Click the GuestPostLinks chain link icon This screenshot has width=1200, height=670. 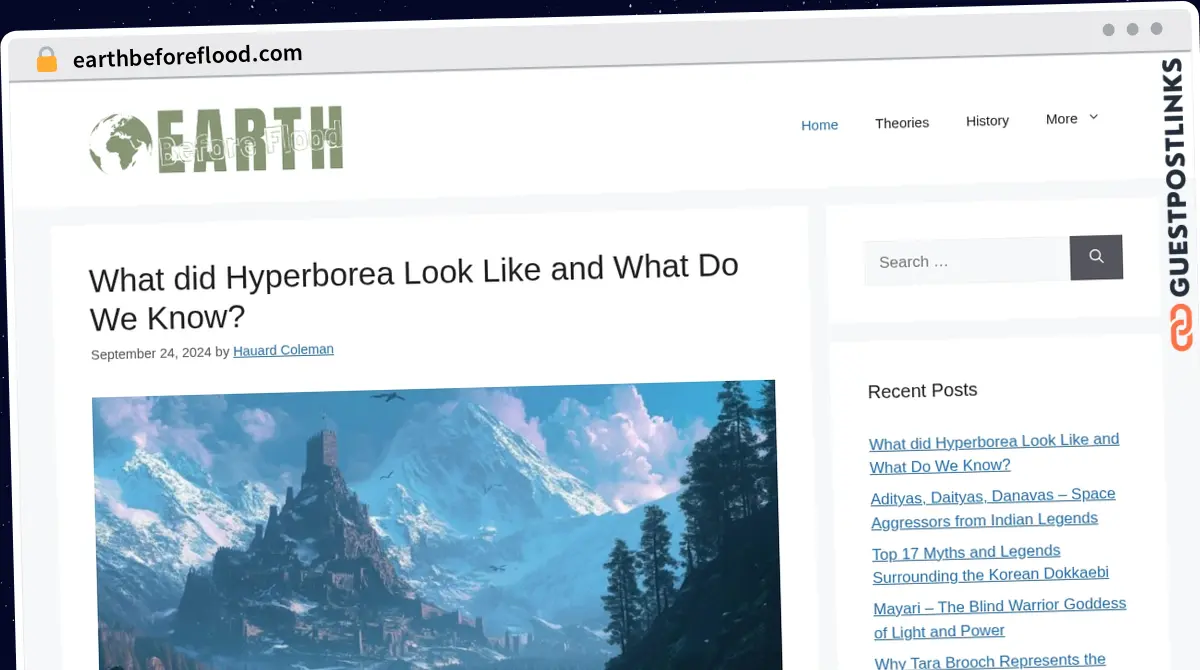click(1181, 328)
